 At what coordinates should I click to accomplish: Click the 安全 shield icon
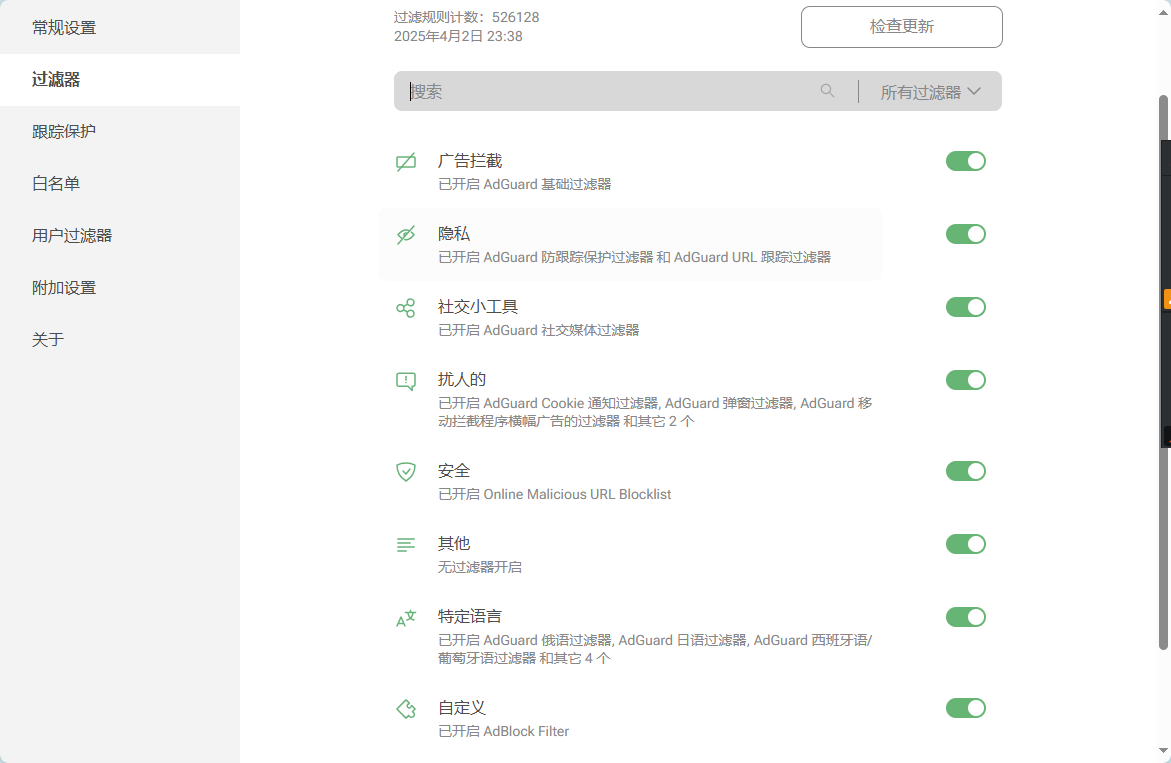pos(406,472)
